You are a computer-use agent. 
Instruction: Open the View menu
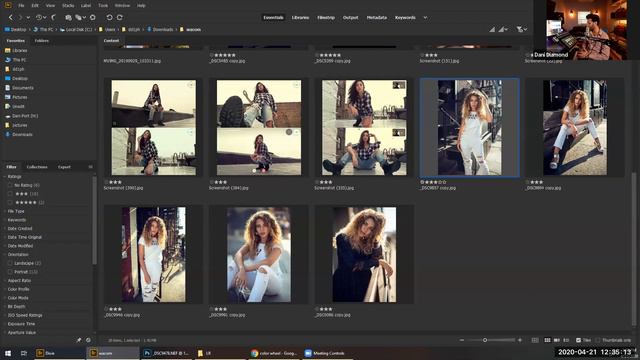50,6
